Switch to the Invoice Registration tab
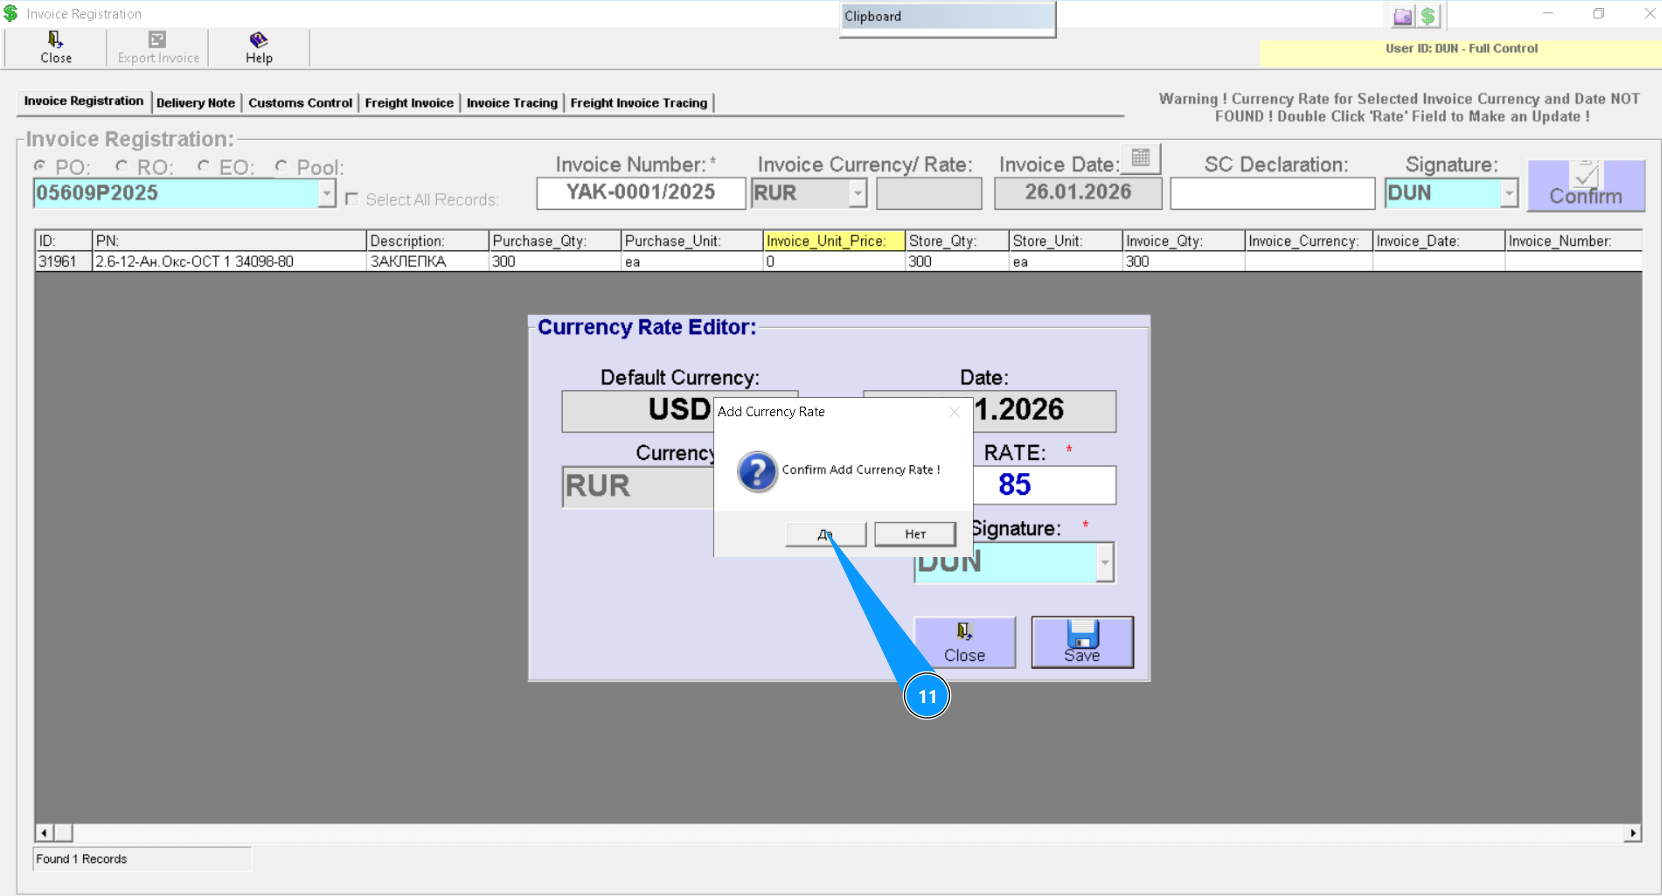Screen dimensions: 1662x896 [x=84, y=101]
